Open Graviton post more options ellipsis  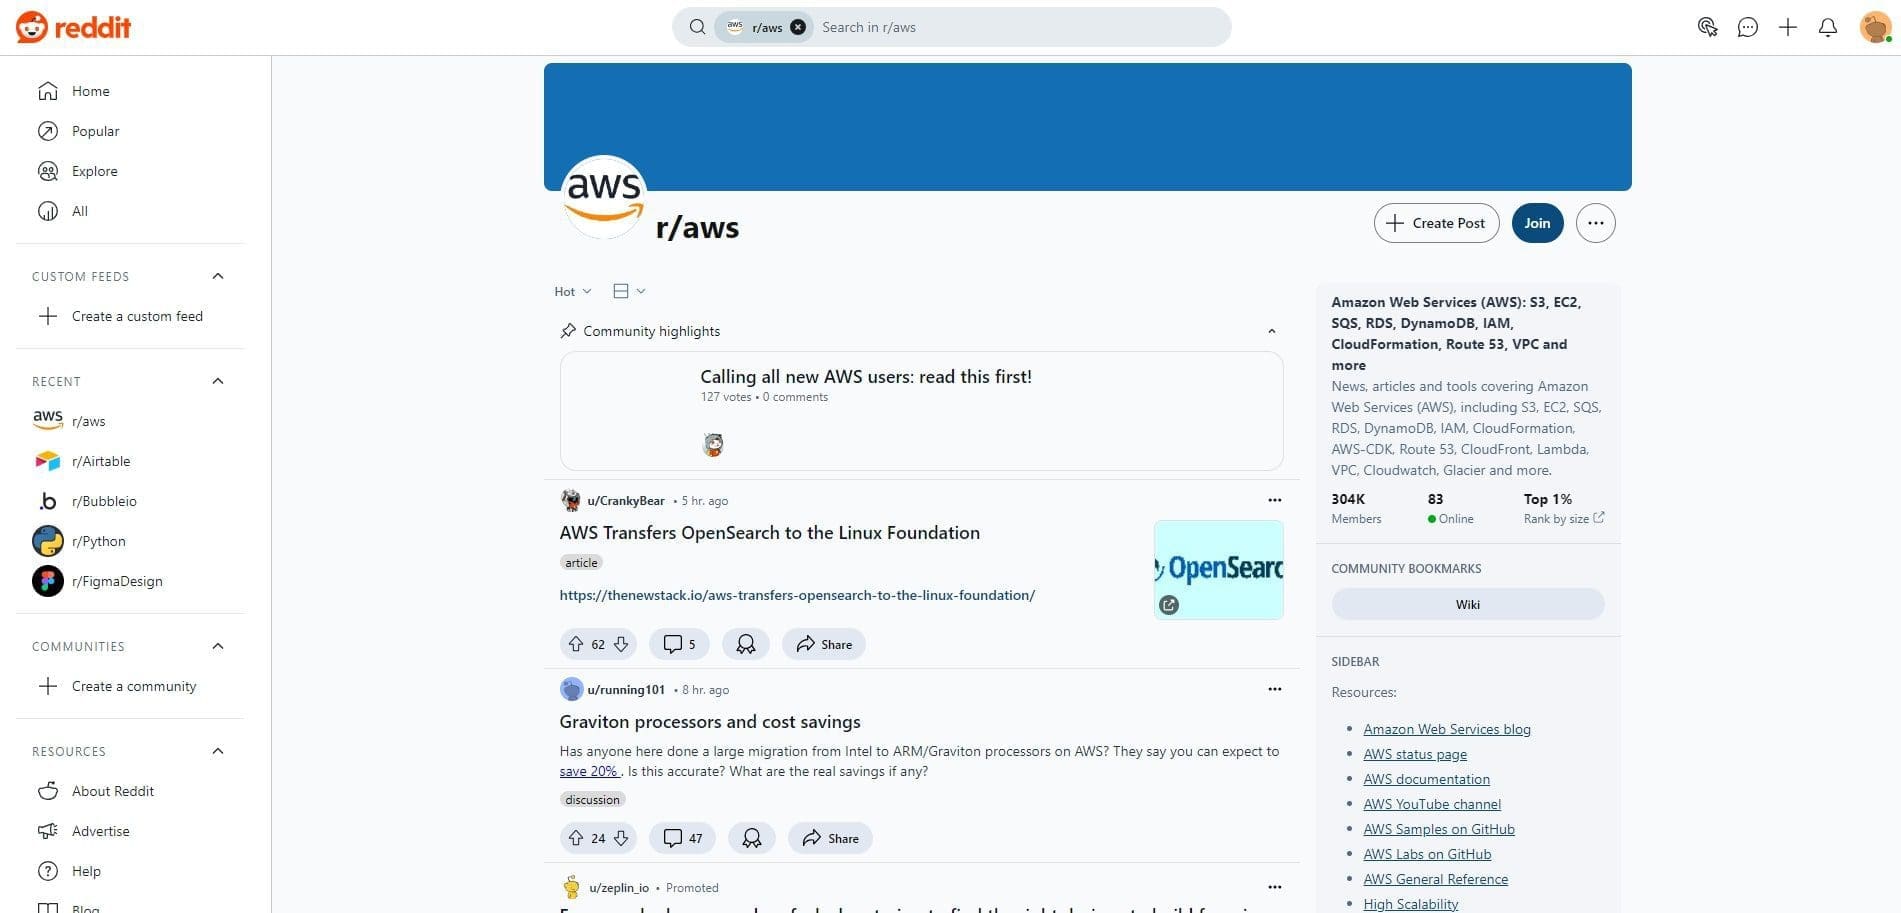pos(1274,689)
